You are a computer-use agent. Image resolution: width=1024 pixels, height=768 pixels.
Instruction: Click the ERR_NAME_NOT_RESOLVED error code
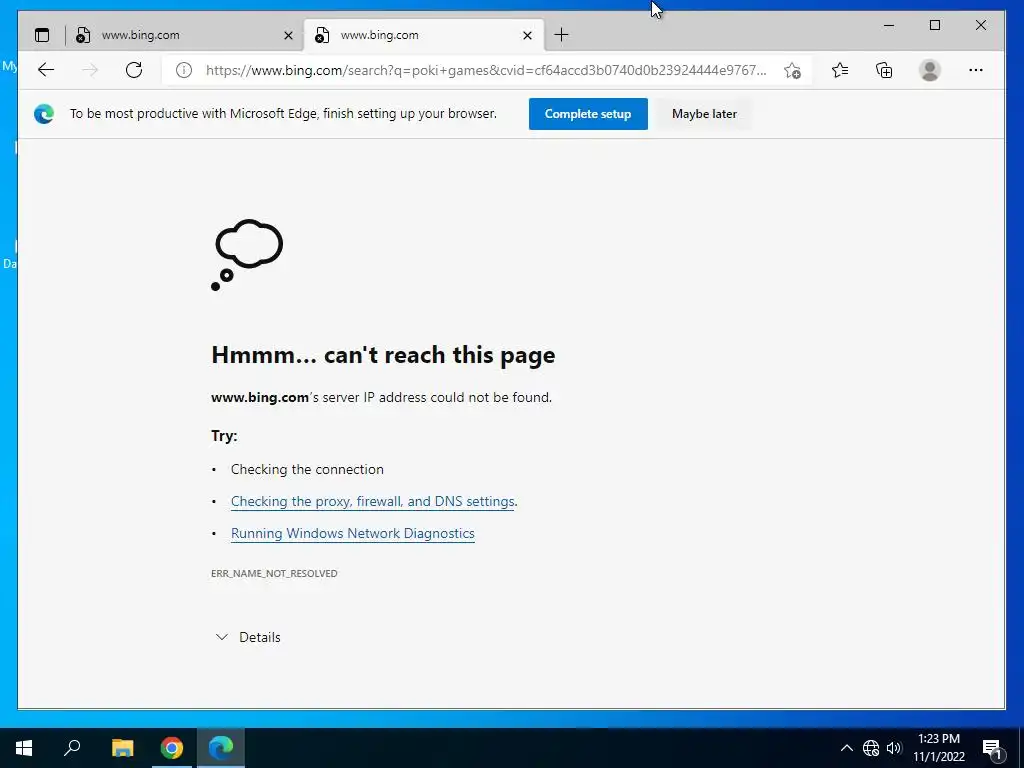coord(274,573)
